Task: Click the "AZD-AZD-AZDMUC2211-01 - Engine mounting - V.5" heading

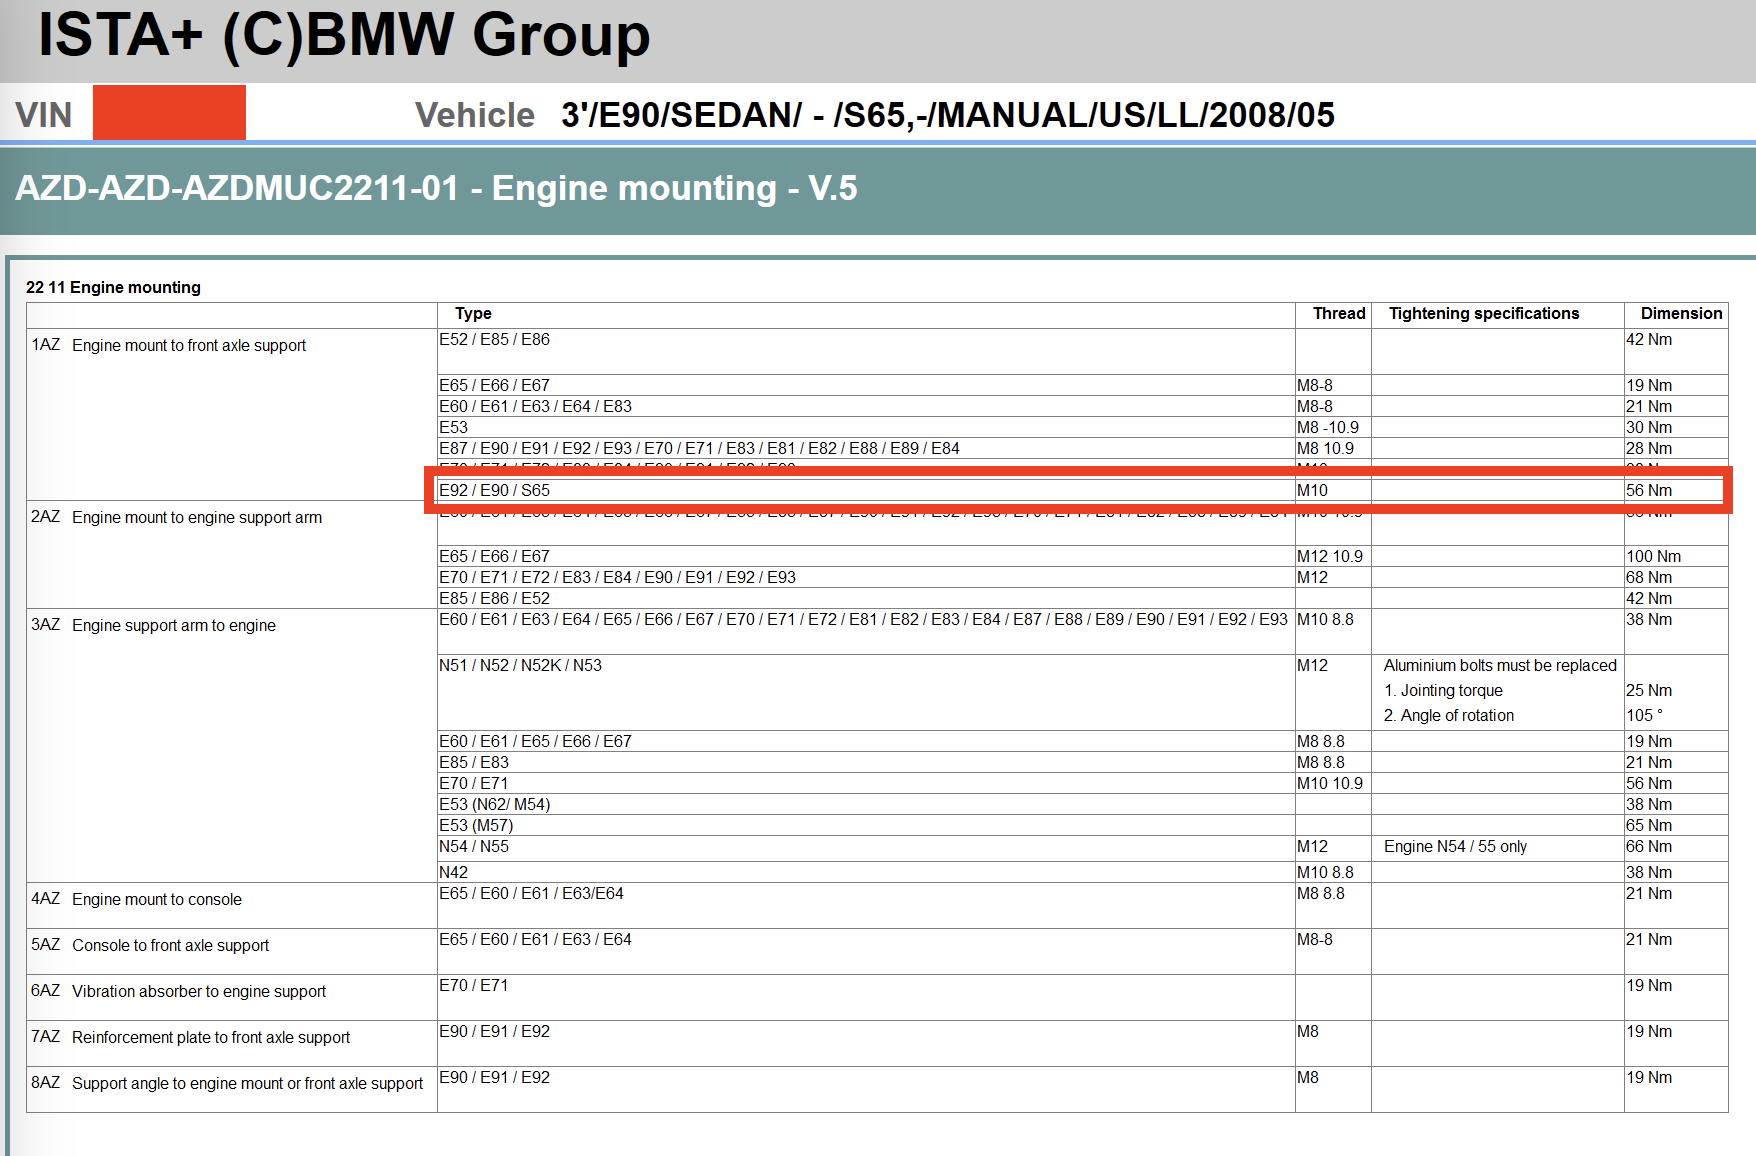Action: pos(437,188)
